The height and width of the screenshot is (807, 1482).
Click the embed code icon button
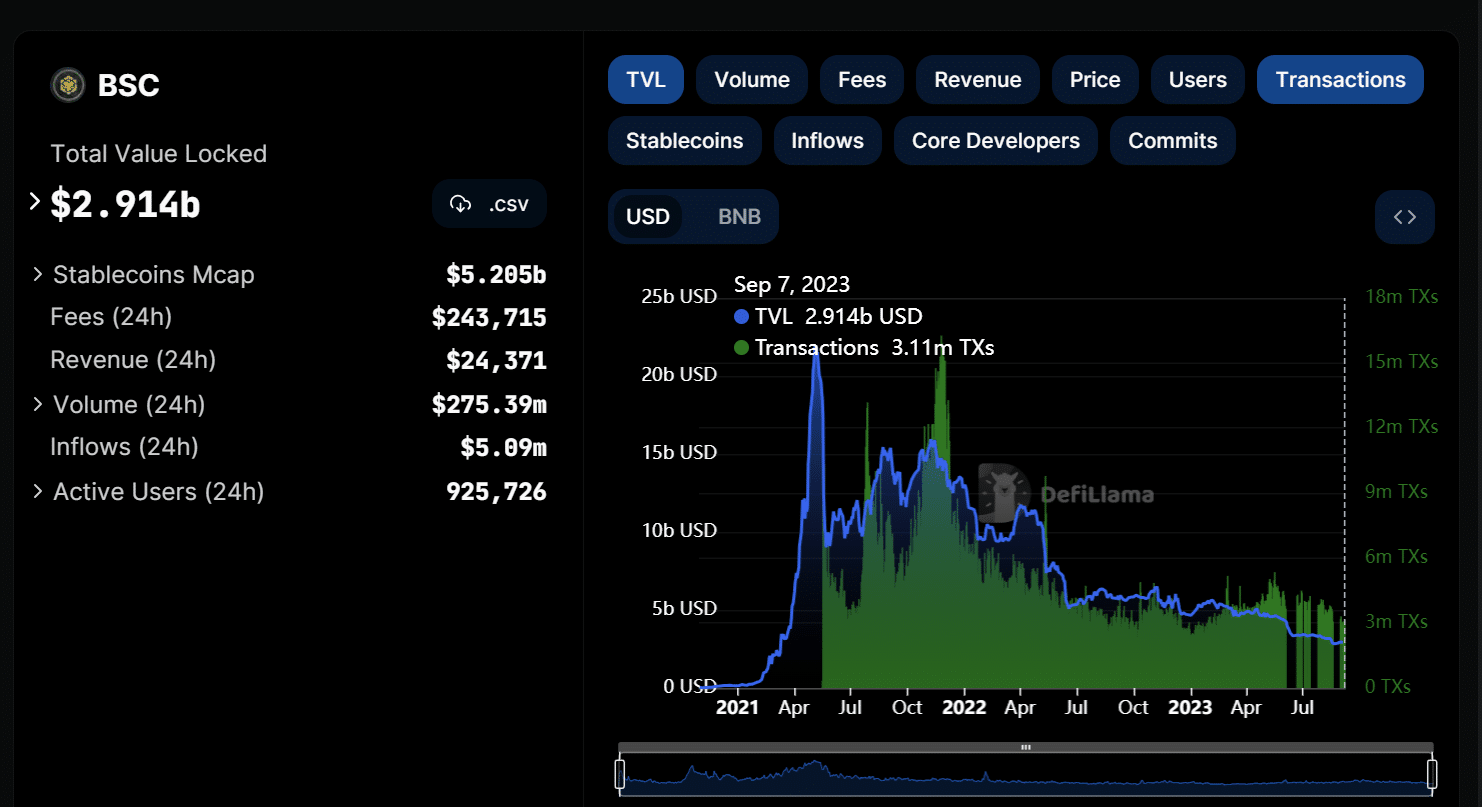[1405, 217]
